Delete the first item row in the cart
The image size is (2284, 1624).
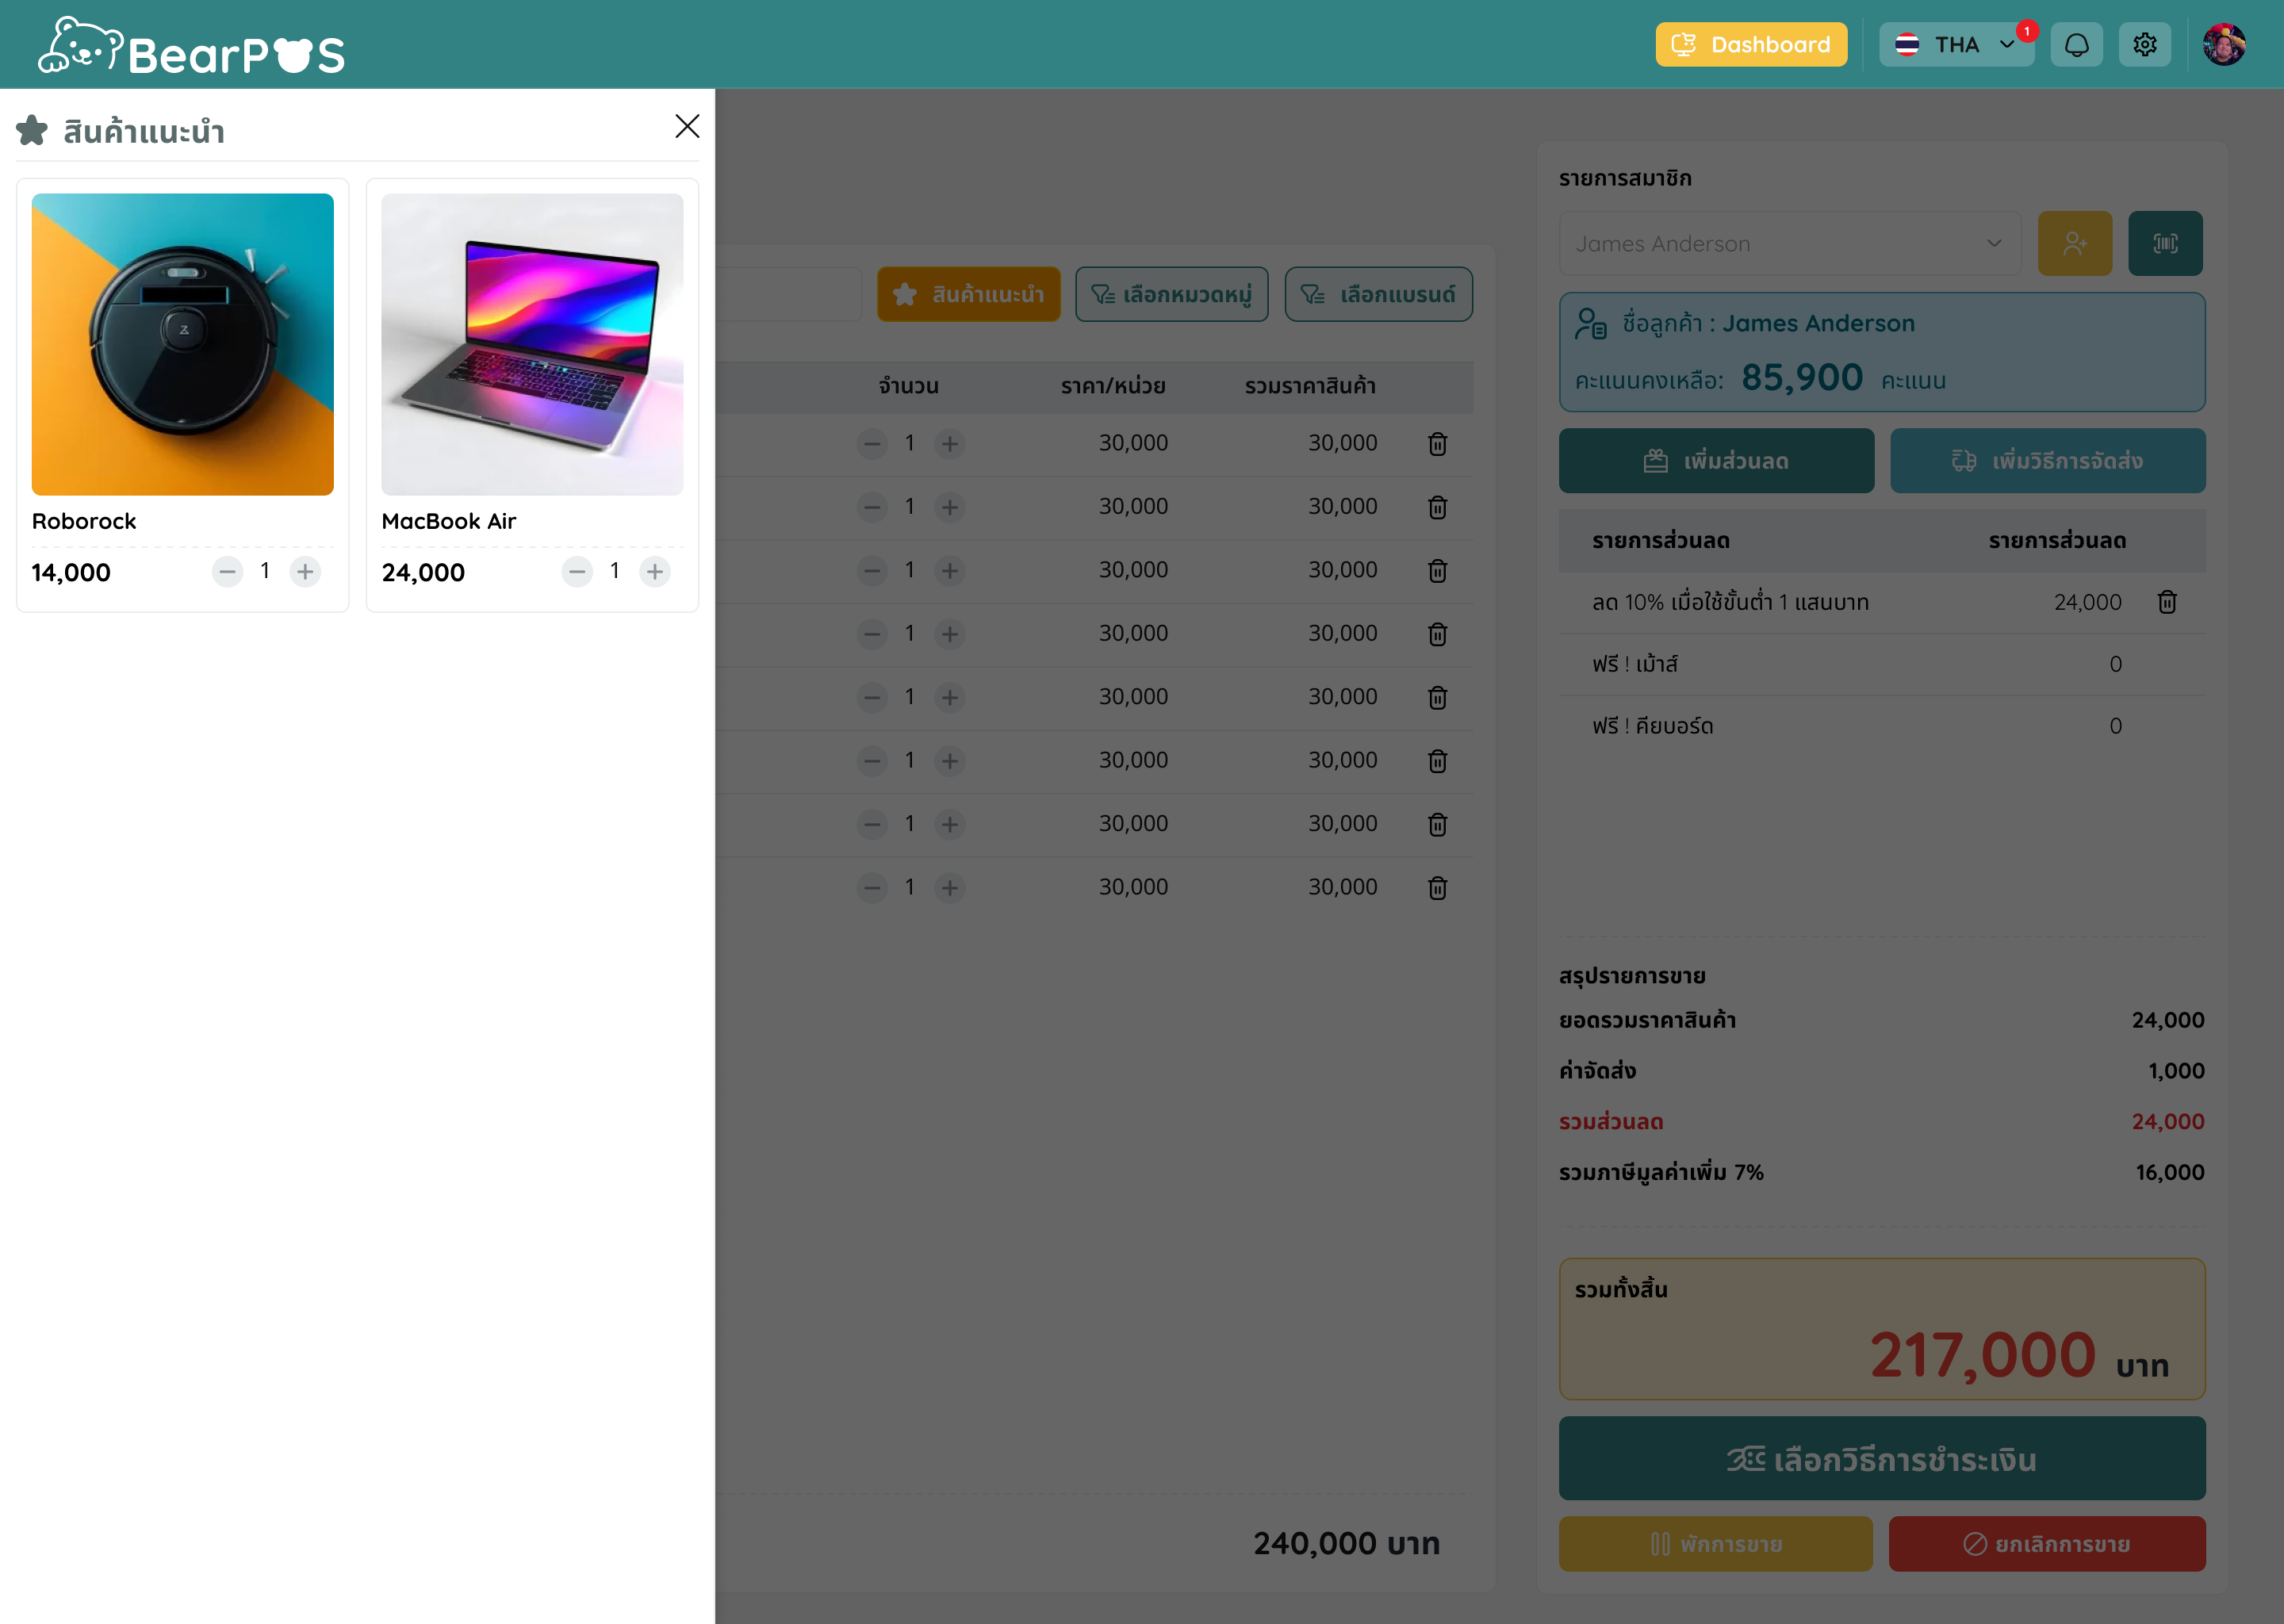coord(1437,444)
